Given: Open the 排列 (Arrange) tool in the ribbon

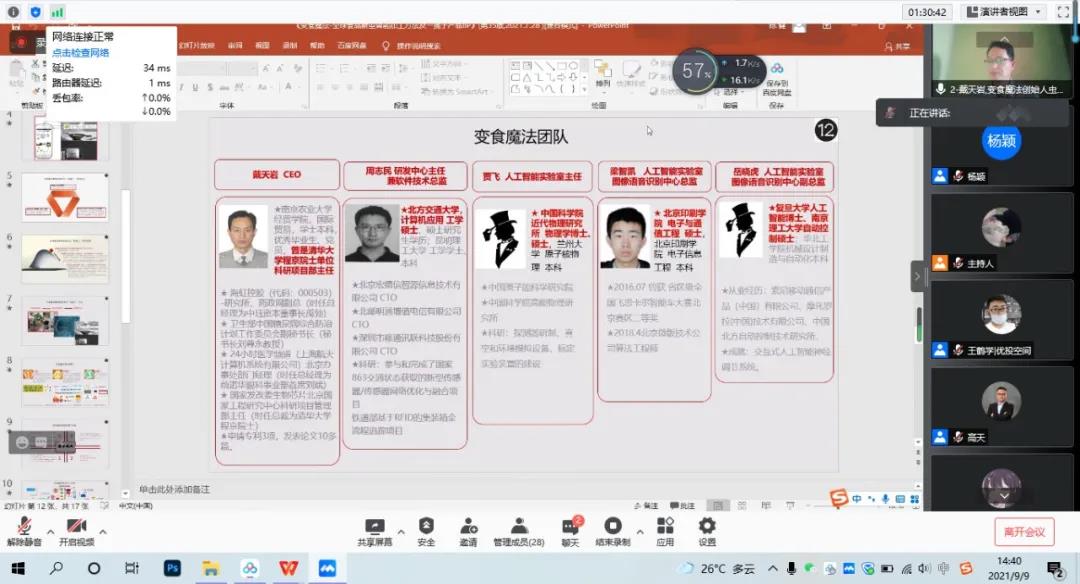Looking at the screenshot, I should click(601, 79).
